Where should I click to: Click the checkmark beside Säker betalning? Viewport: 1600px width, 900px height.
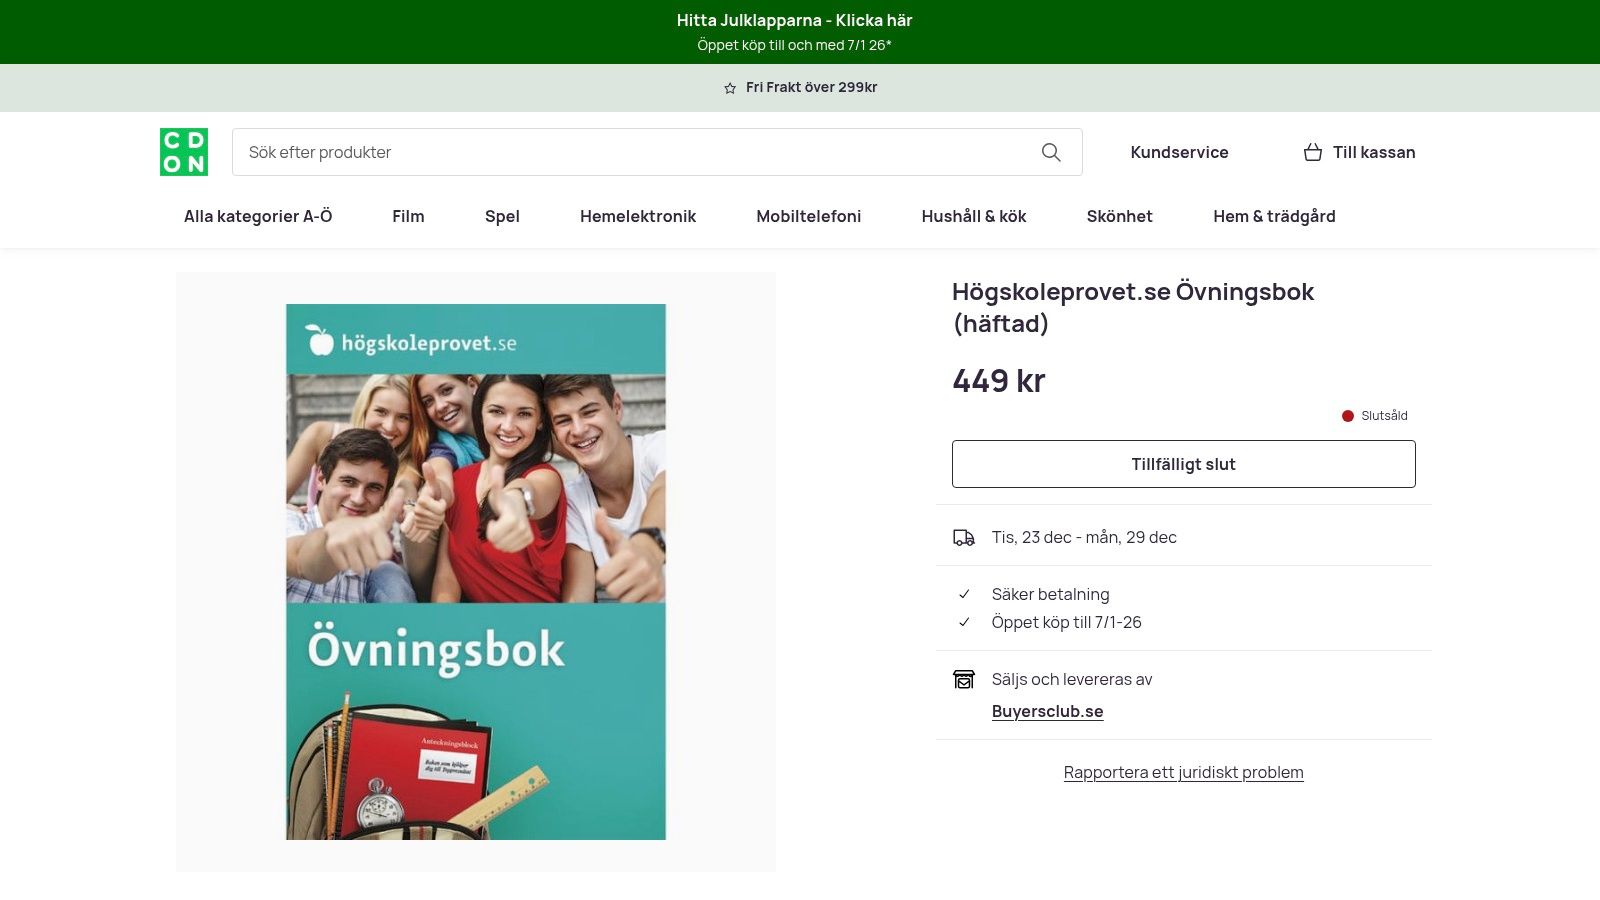pyautogui.click(x=964, y=594)
